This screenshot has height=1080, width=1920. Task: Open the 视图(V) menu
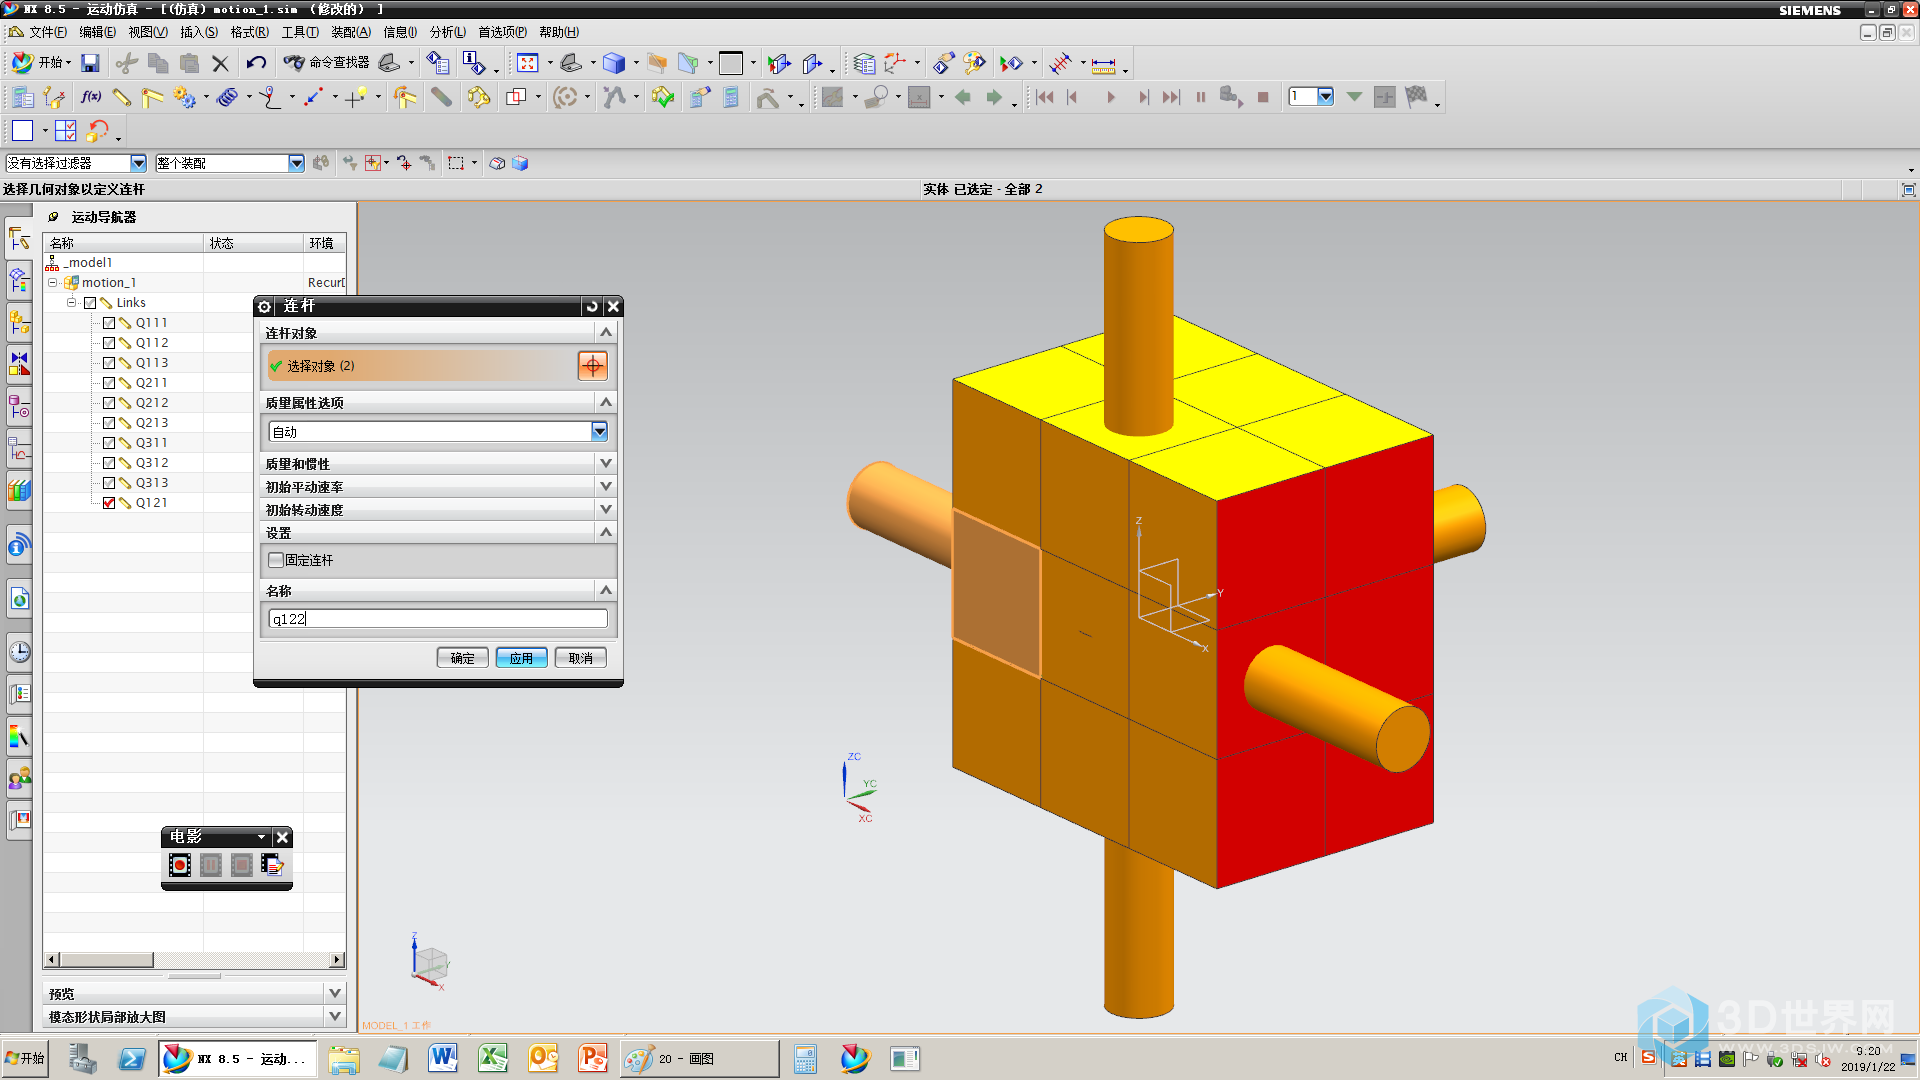point(147,32)
